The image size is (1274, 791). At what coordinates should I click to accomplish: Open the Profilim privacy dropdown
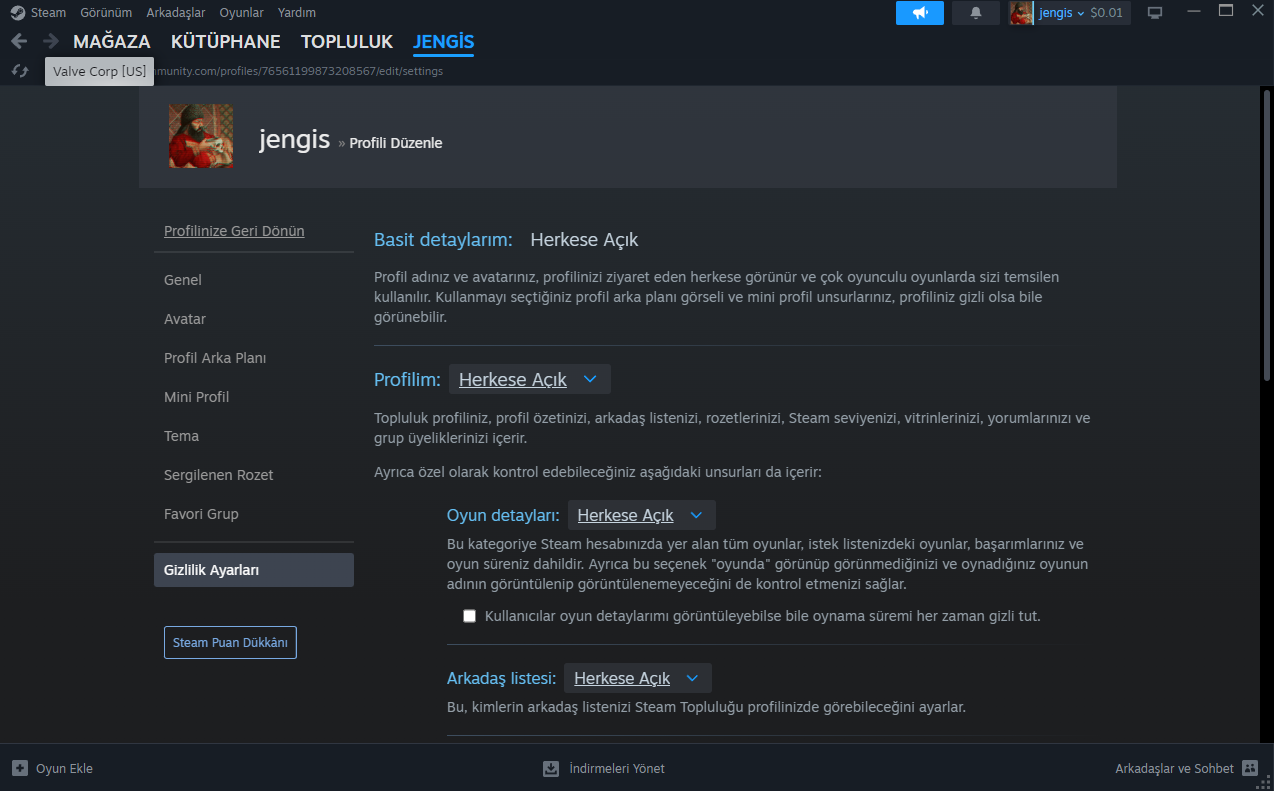click(529, 380)
